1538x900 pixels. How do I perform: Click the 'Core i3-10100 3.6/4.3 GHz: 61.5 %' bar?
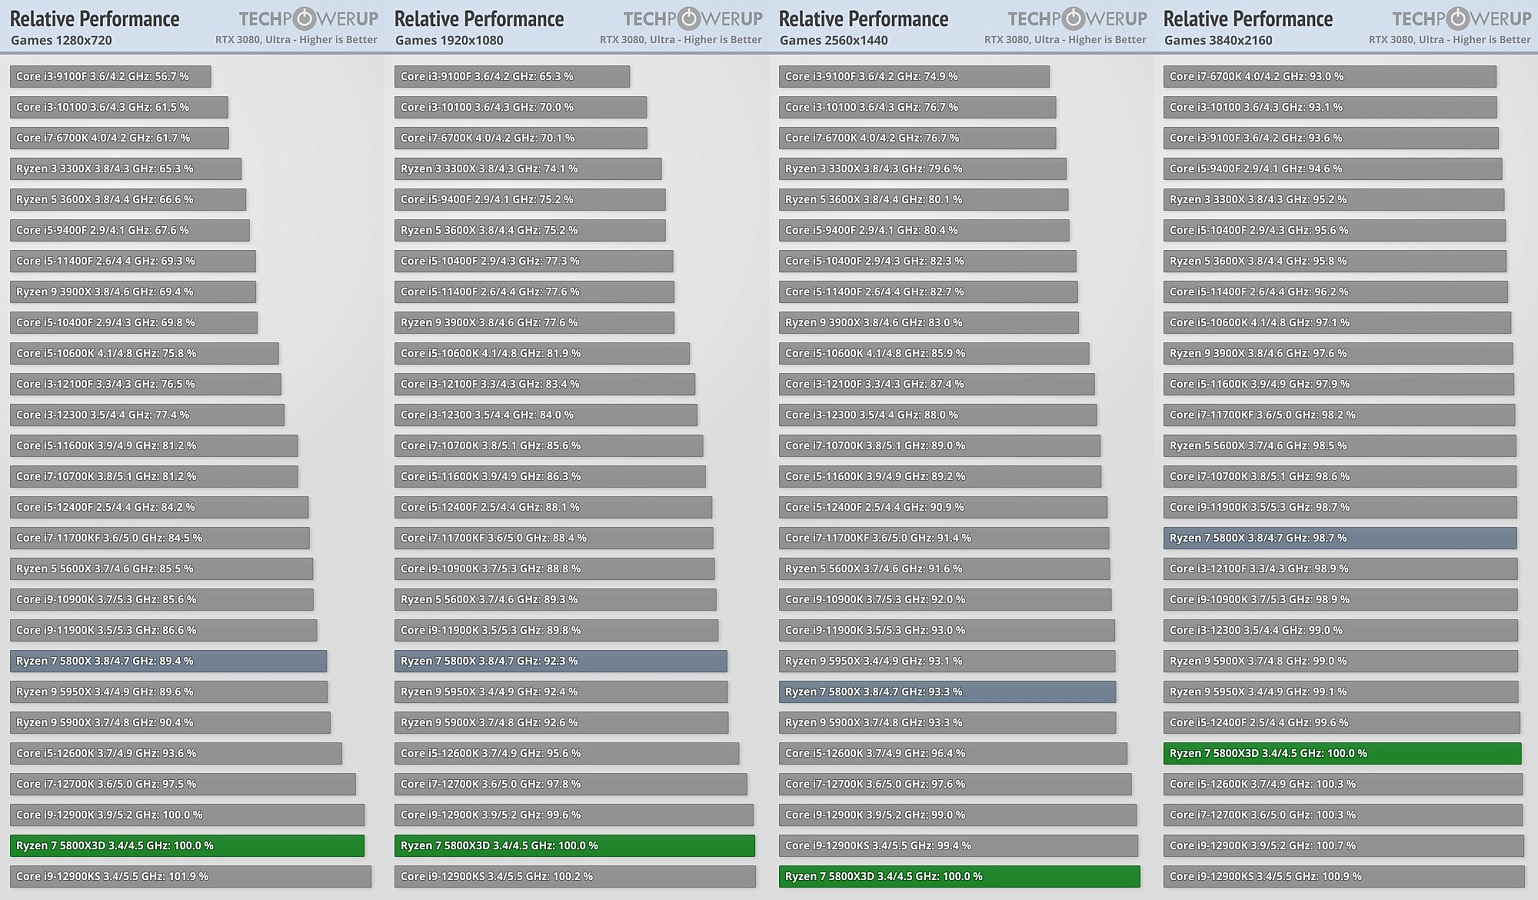pos(119,107)
